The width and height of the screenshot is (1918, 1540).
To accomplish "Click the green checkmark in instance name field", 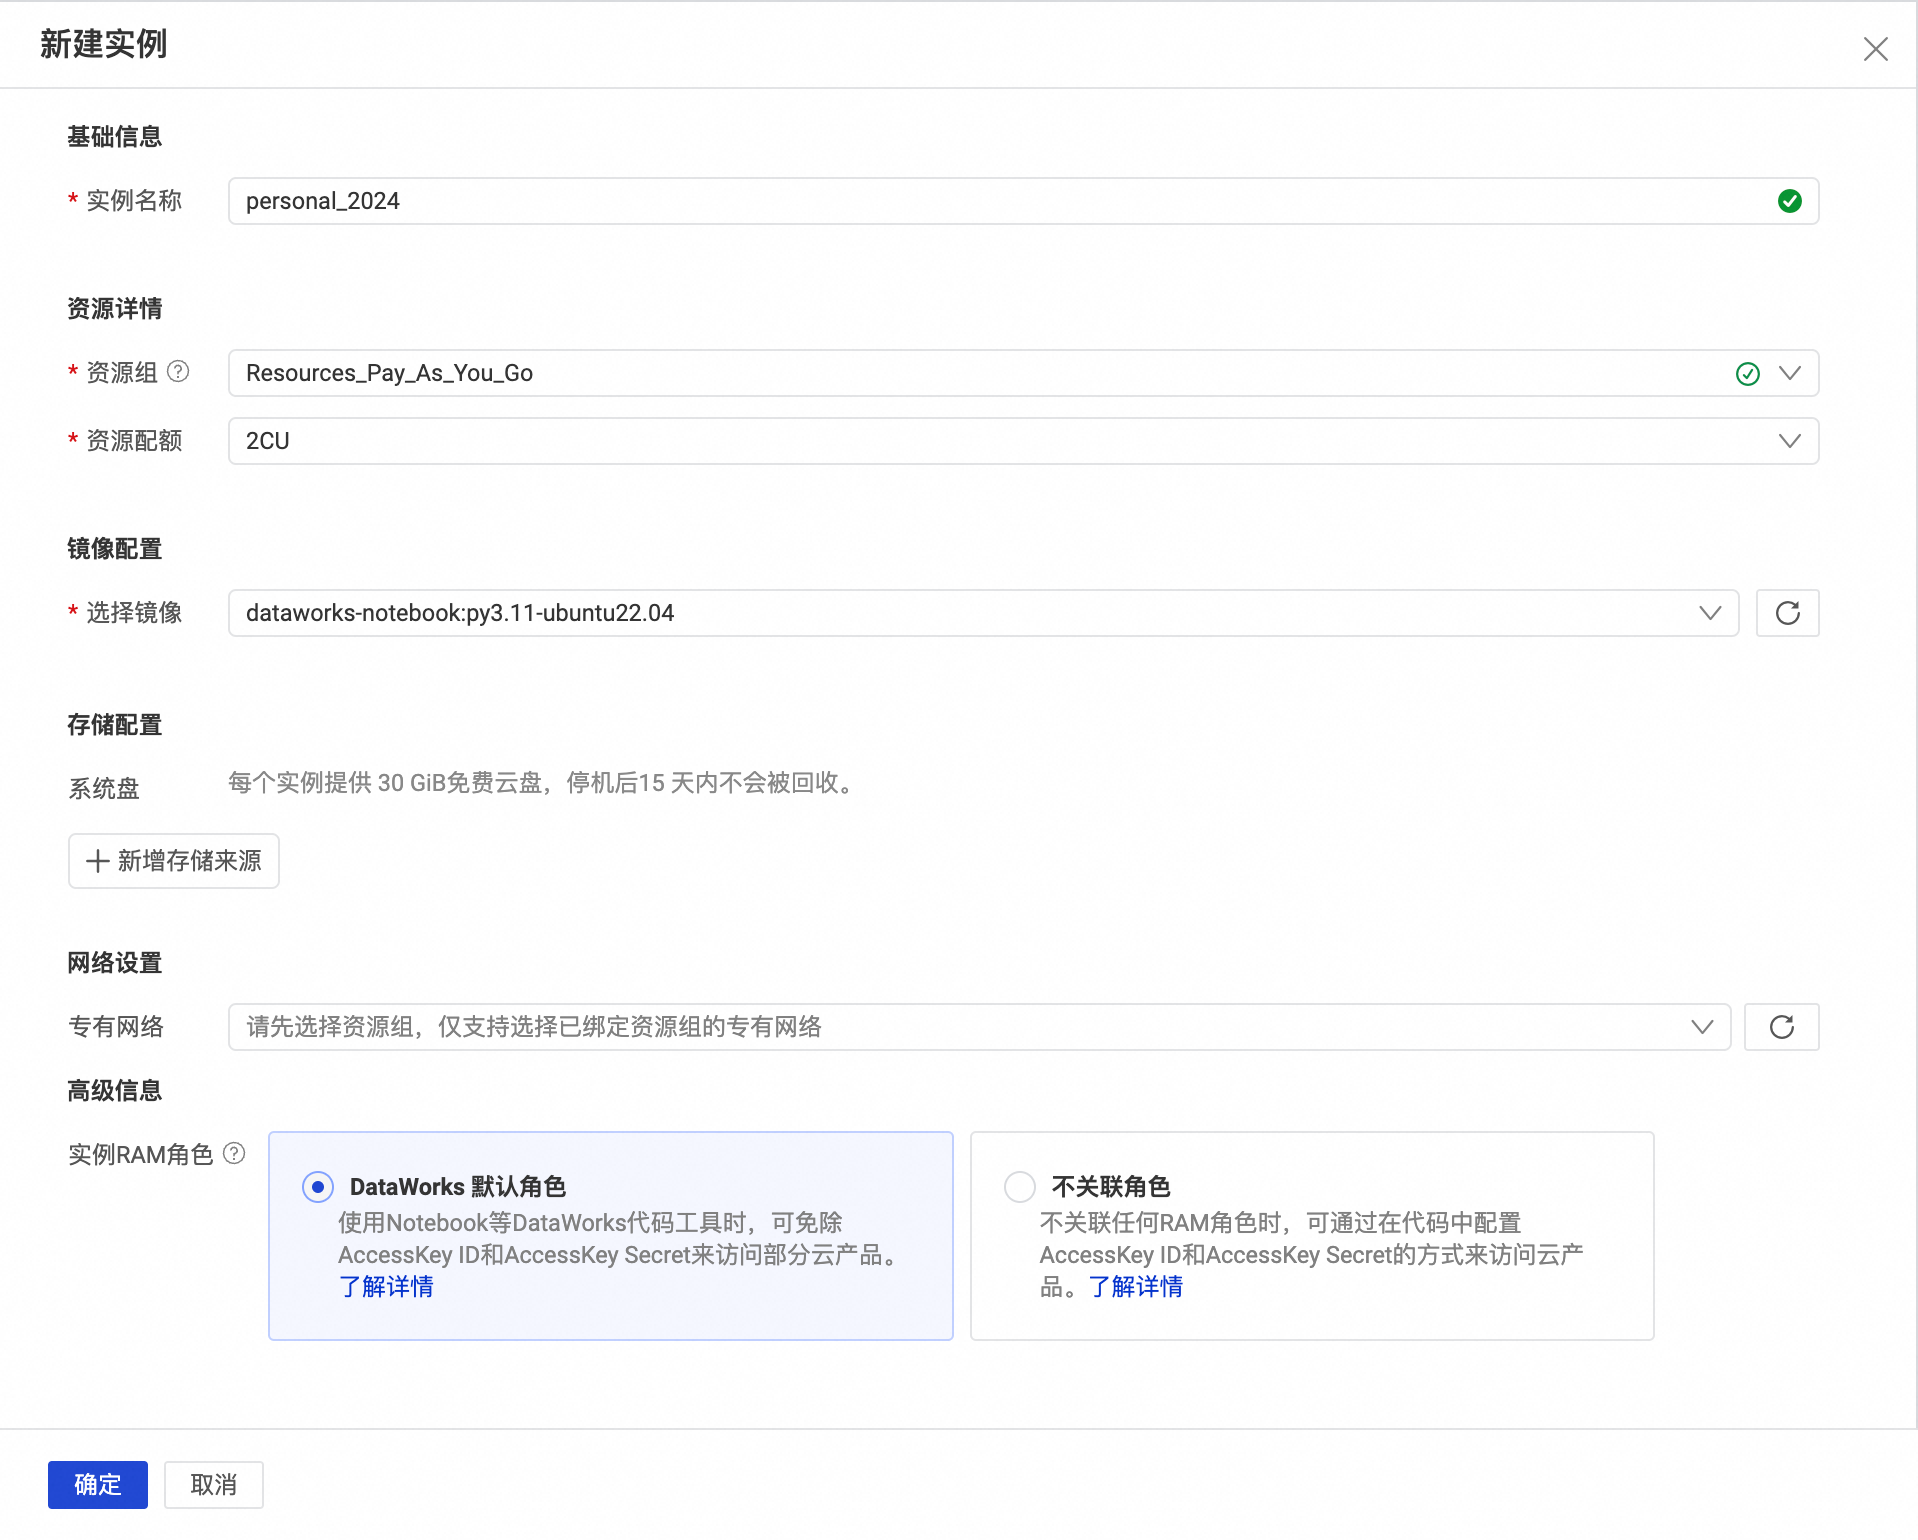I will click(1789, 200).
